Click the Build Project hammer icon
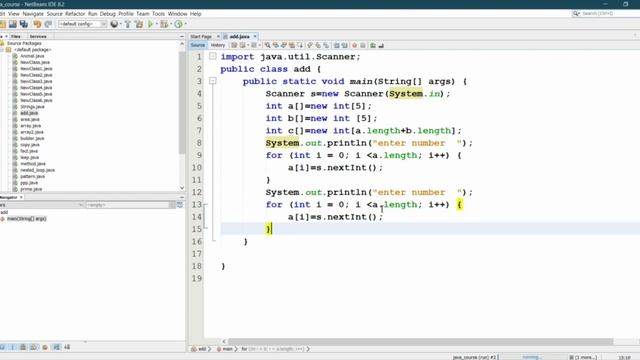This screenshot has width=640, height=360. pos(128,24)
